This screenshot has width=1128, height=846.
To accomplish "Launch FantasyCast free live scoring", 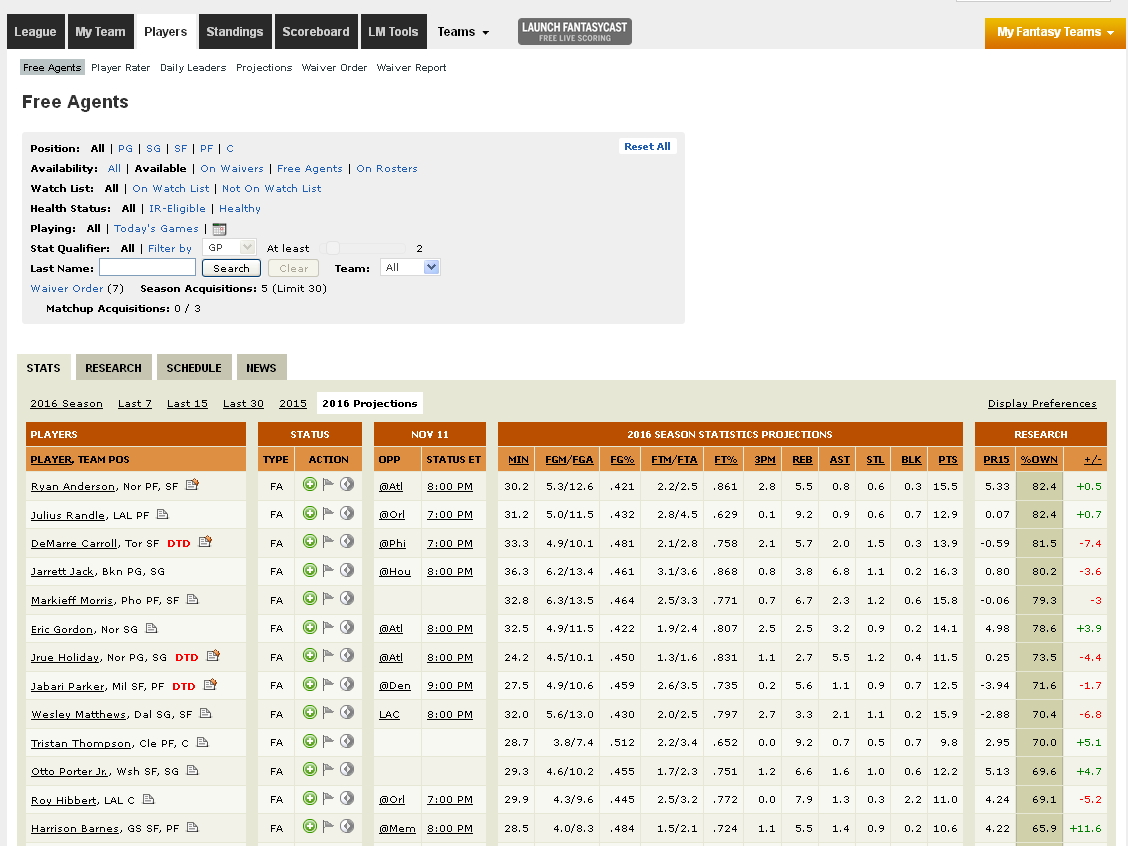I will [575, 32].
